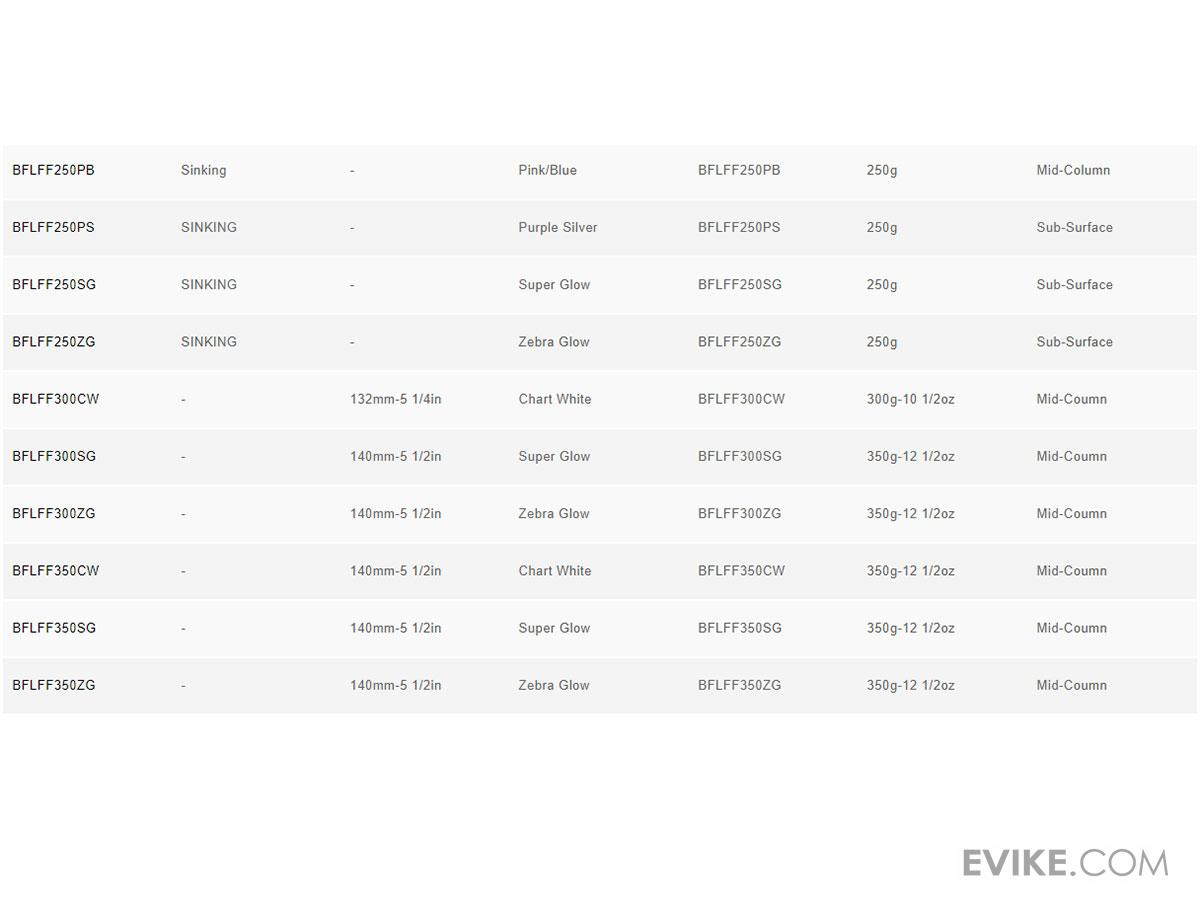Select Super Glow in the BFLFF250SG row
This screenshot has height=900, width=1200.
[x=554, y=285]
